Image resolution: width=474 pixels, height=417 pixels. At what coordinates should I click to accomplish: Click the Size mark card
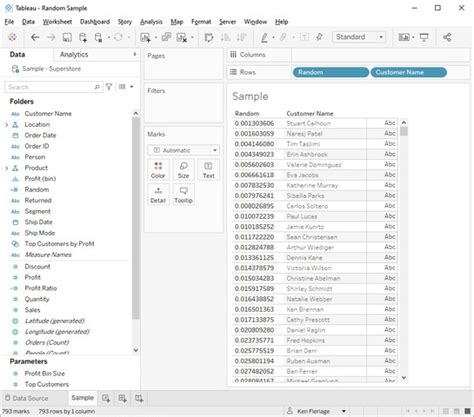tap(183, 170)
